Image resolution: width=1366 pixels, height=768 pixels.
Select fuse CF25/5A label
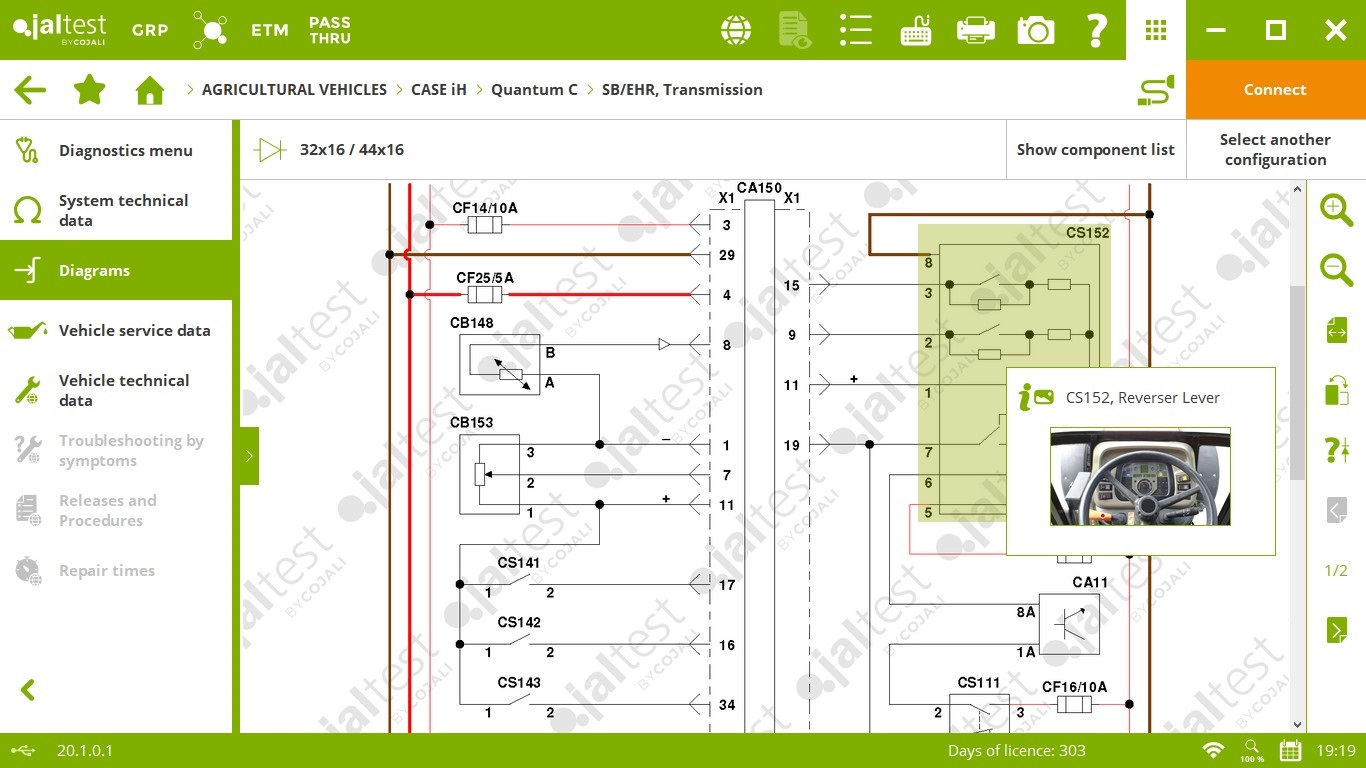coord(485,277)
